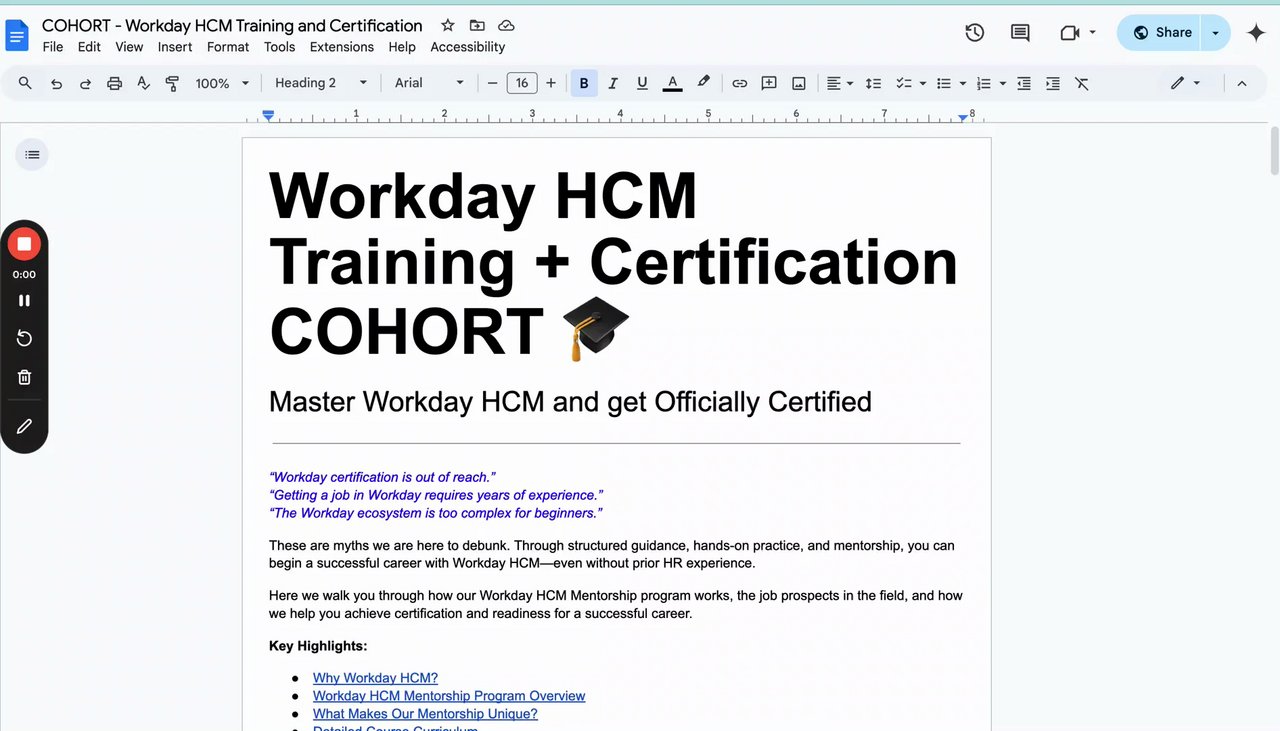Open the checklist options dropdown
Screen dimensions: 1280x731
click(922, 83)
